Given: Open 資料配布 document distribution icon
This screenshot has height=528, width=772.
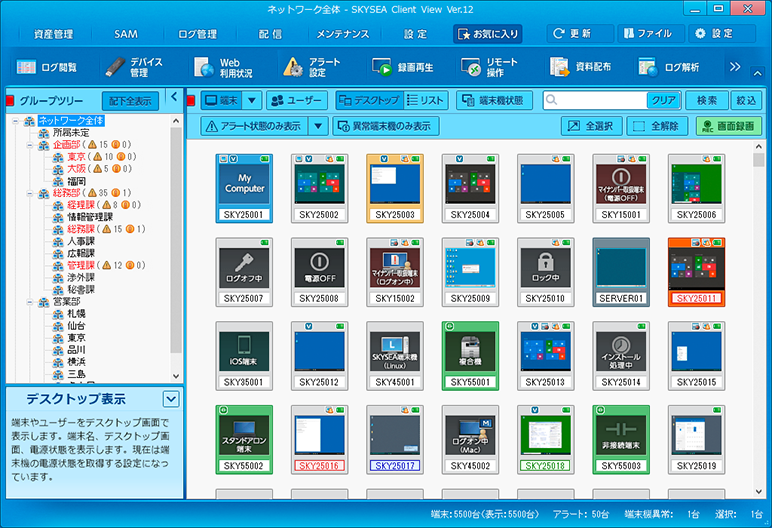Looking at the screenshot, I should tap(559, 67).
